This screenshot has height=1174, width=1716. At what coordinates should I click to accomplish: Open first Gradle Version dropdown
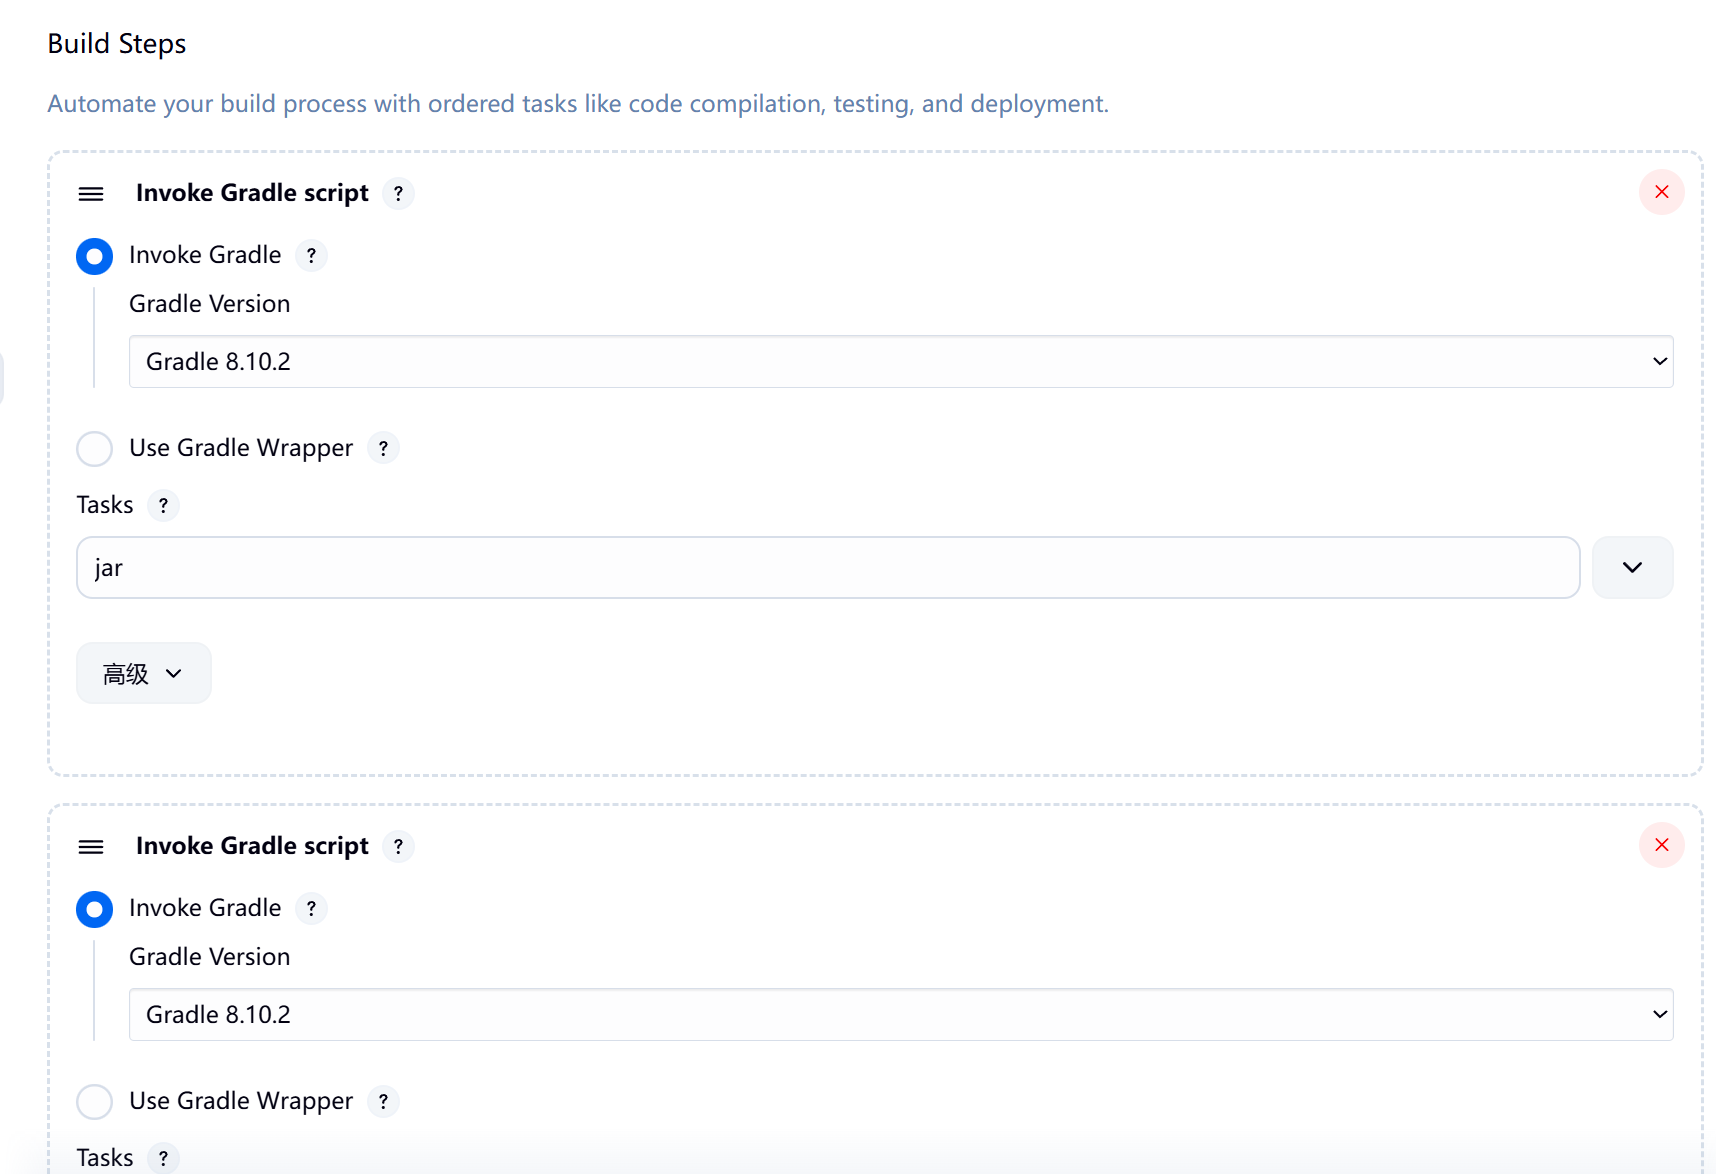click(x=900, y=362)
